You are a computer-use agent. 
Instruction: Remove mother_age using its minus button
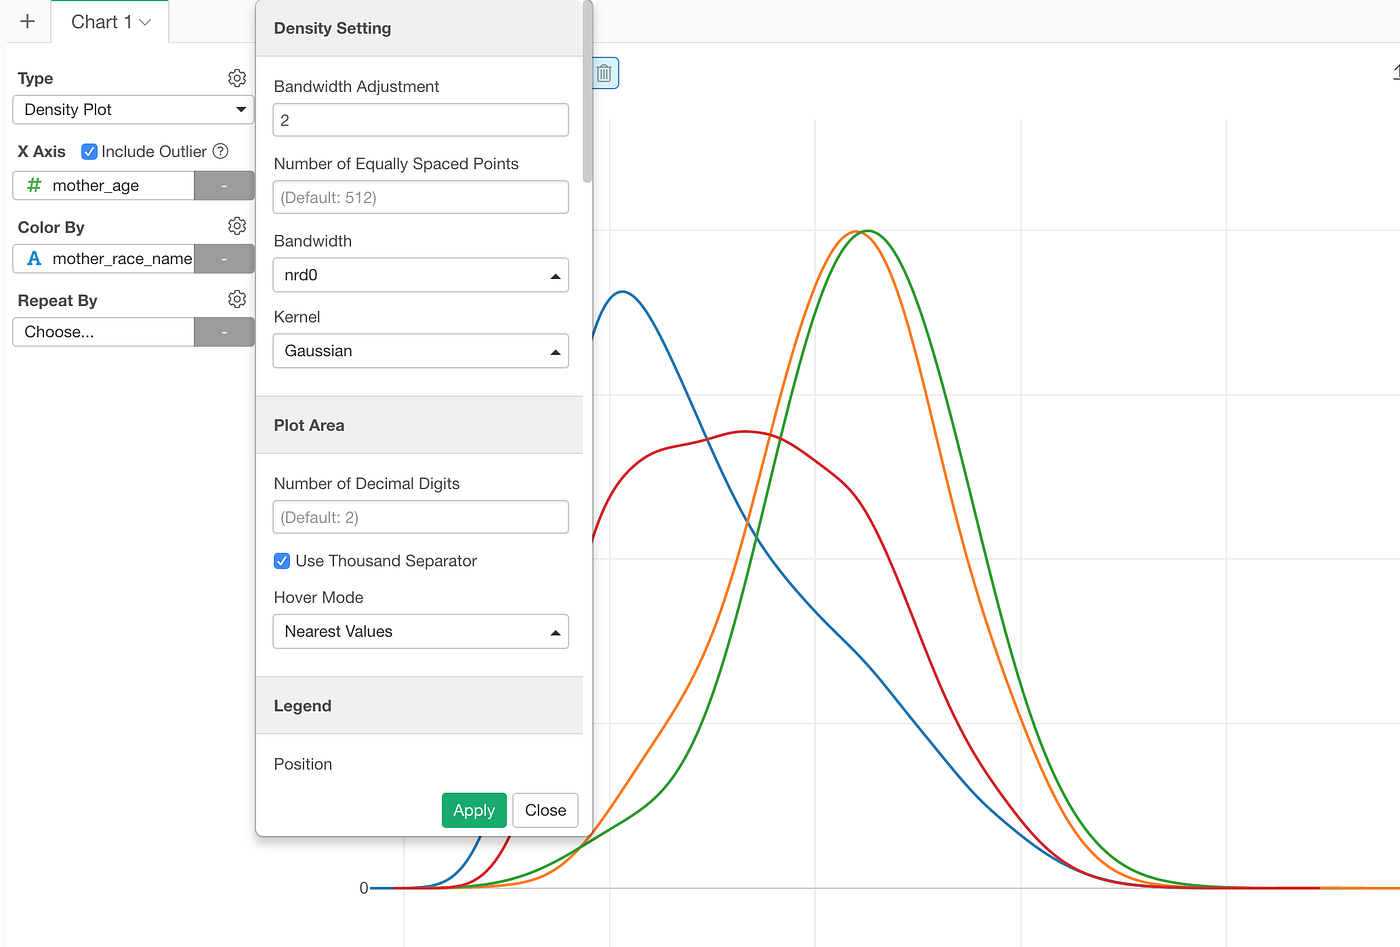(x=224, y=185)
